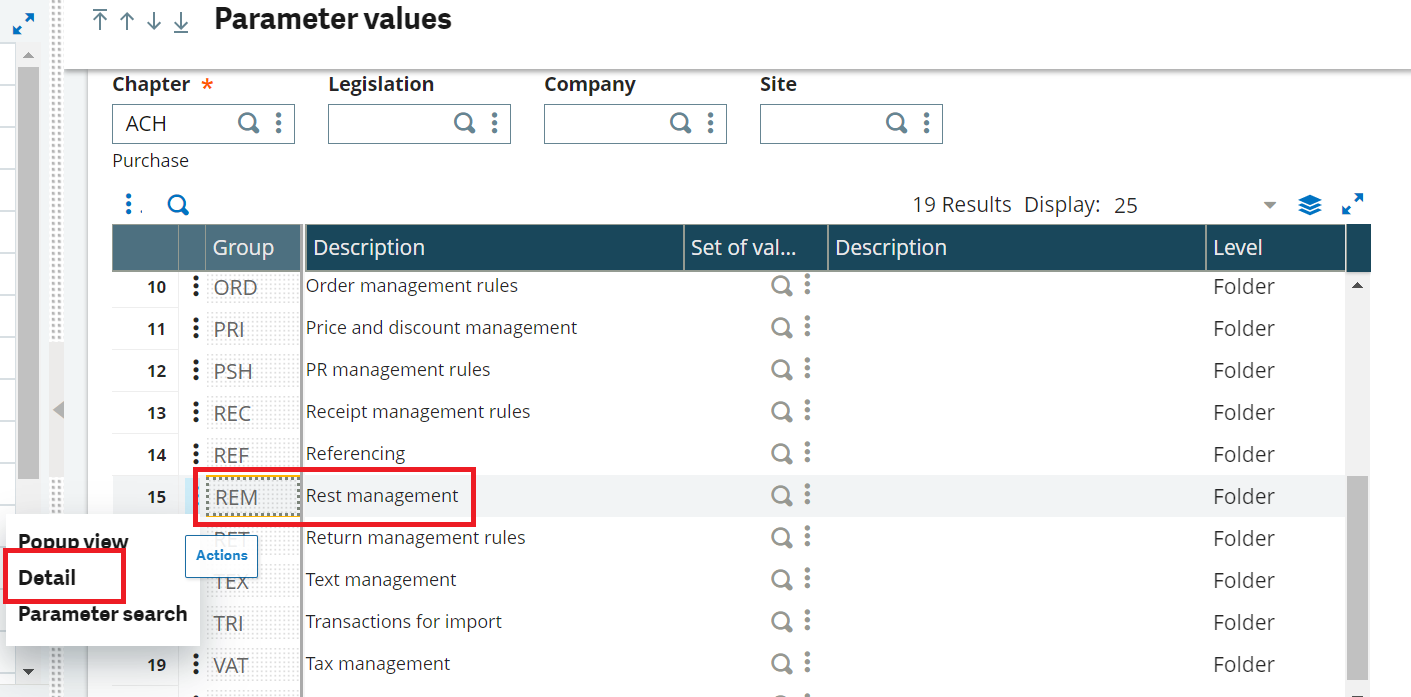The image size is (1411, 697).
Task: Click the go-to-first-record arrow icon
Action: [x=98, y=20]
